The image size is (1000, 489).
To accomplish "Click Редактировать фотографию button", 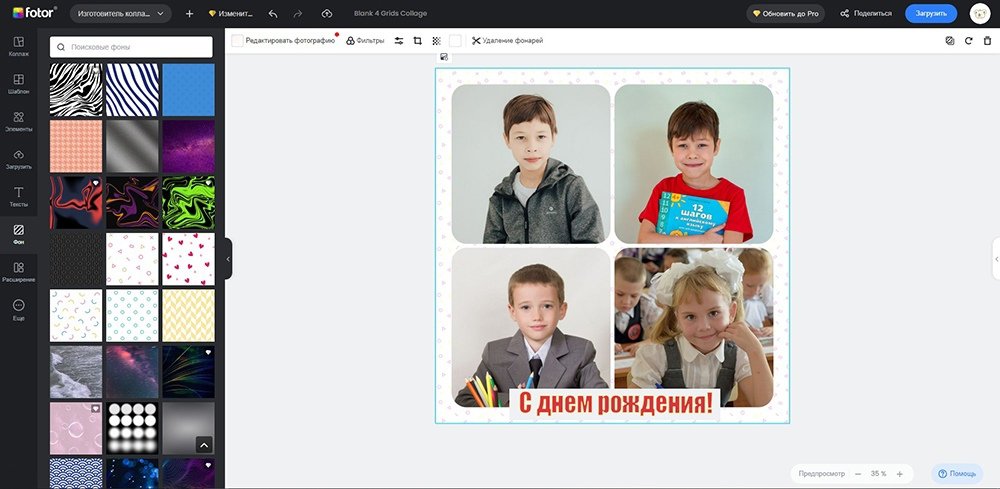I will 283,41.
